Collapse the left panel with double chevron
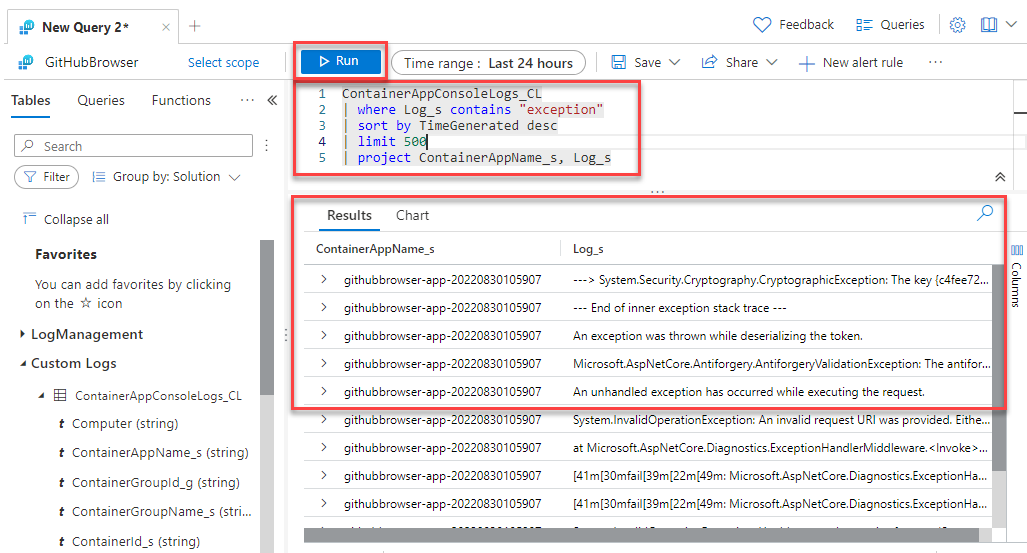Image resolution: width=1027 pixels, height=553 pixels. pos(272,100)
